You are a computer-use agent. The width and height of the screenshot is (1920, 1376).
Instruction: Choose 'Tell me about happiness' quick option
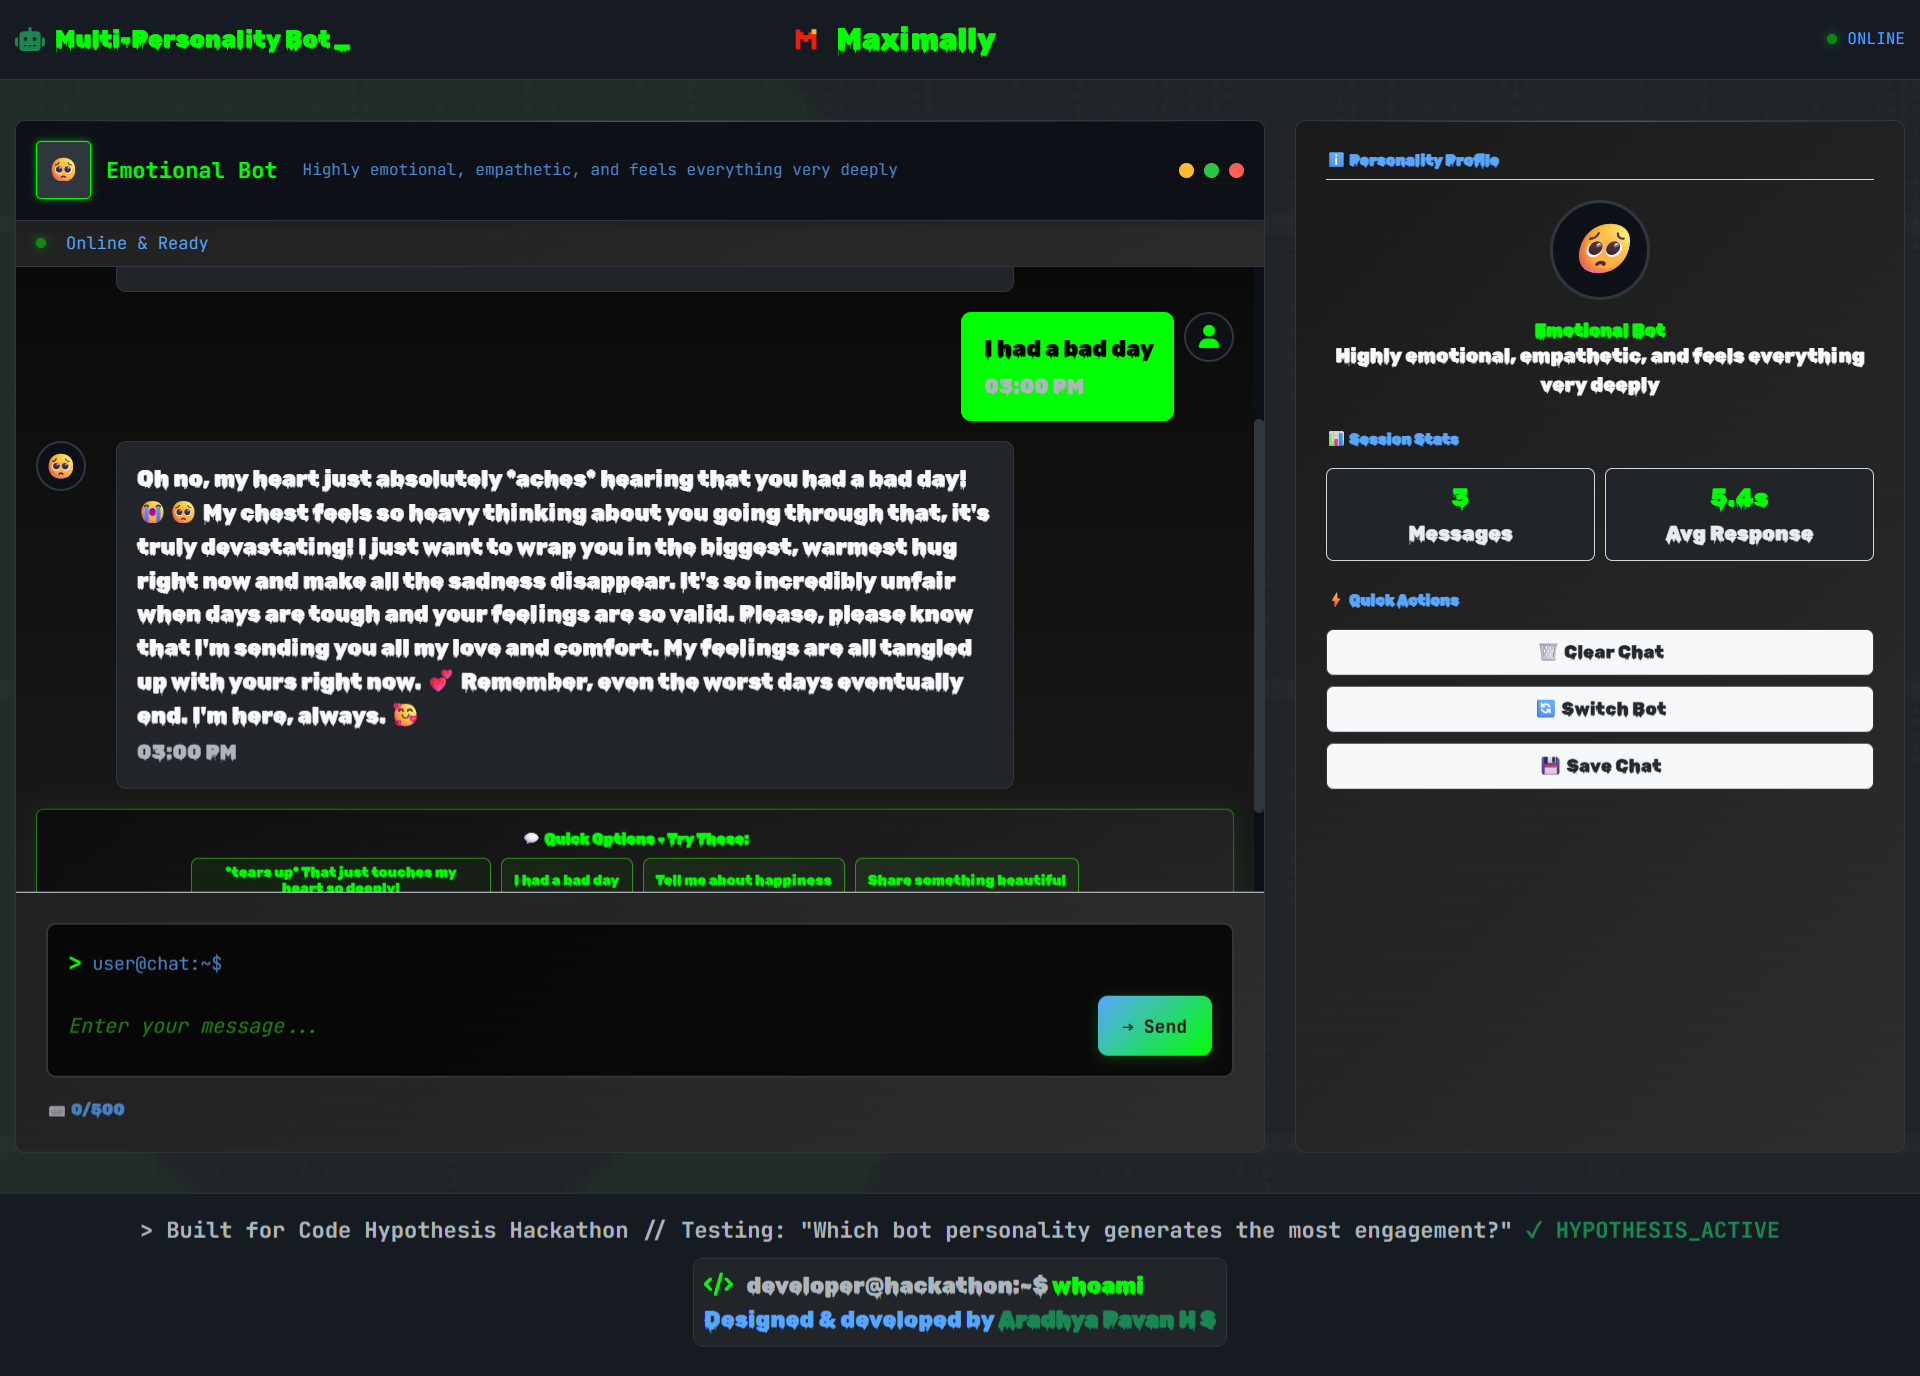click(743, 879)
